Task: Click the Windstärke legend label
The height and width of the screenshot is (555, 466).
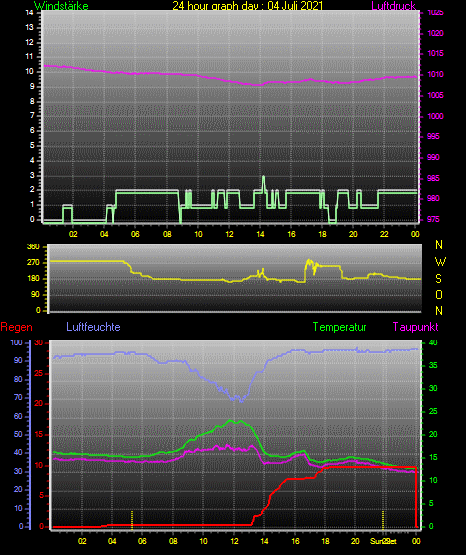Action: click(x=61, y=6)
